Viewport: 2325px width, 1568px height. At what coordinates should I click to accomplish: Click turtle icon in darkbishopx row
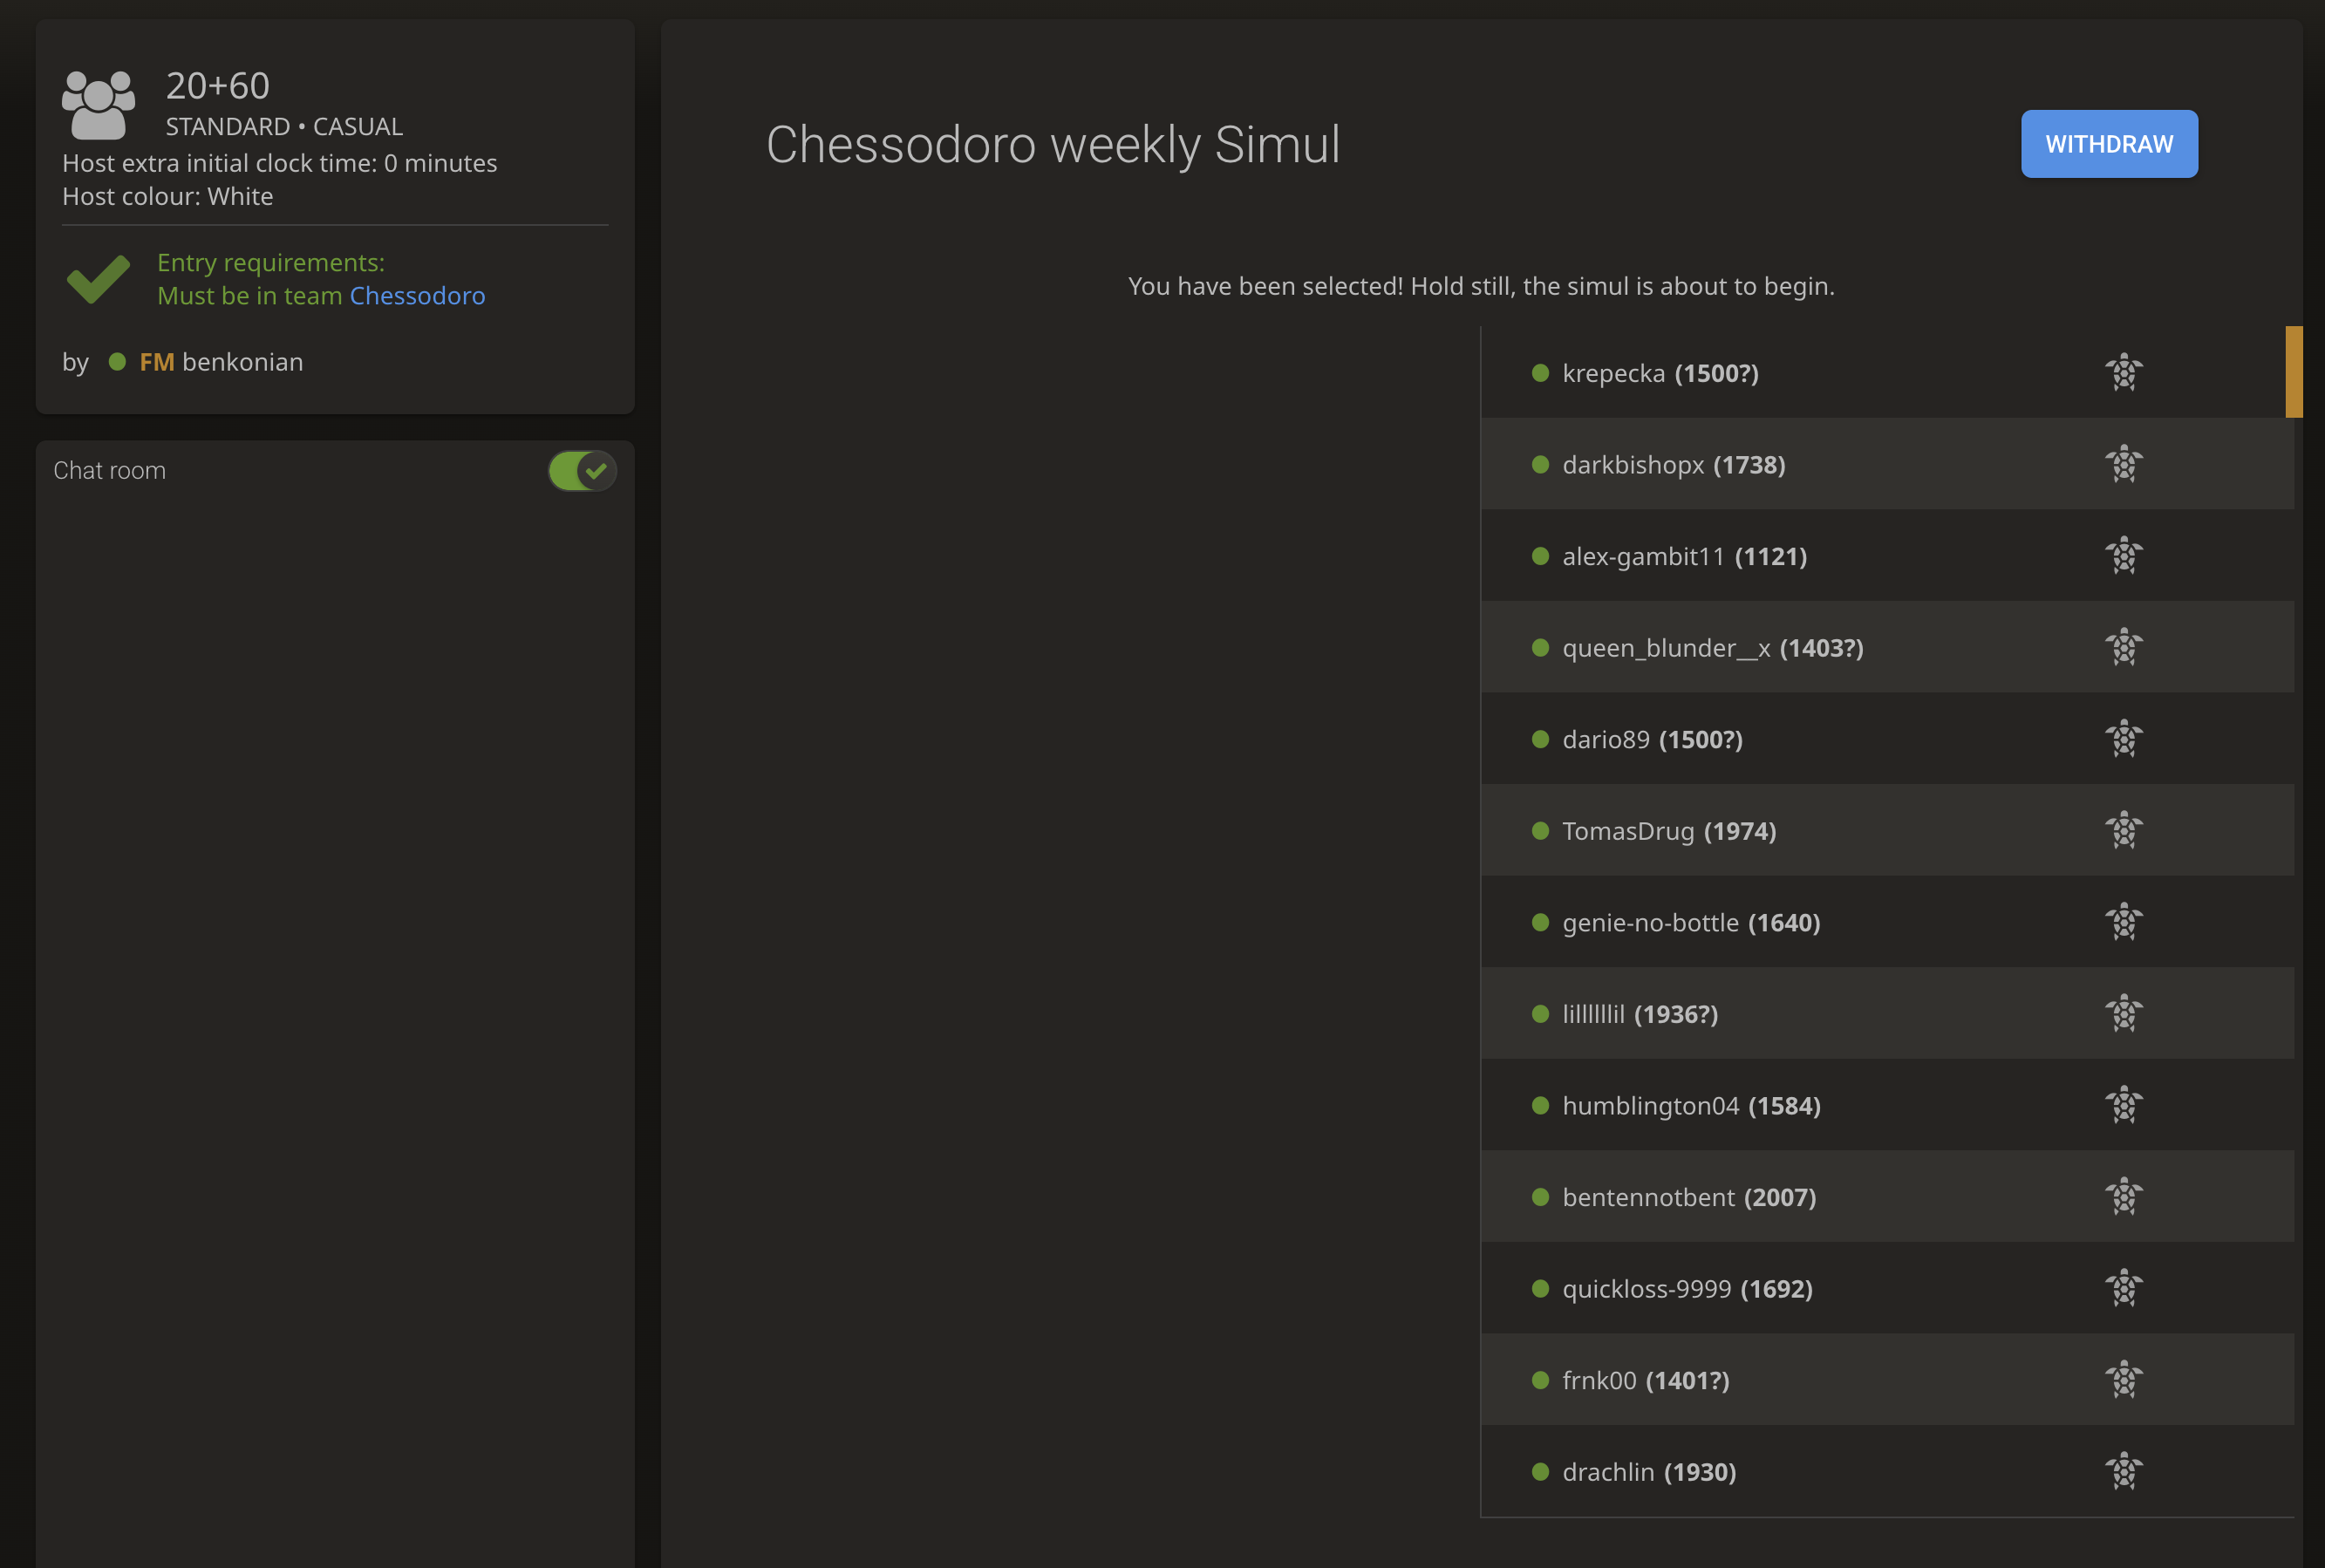pos(2123,464)
